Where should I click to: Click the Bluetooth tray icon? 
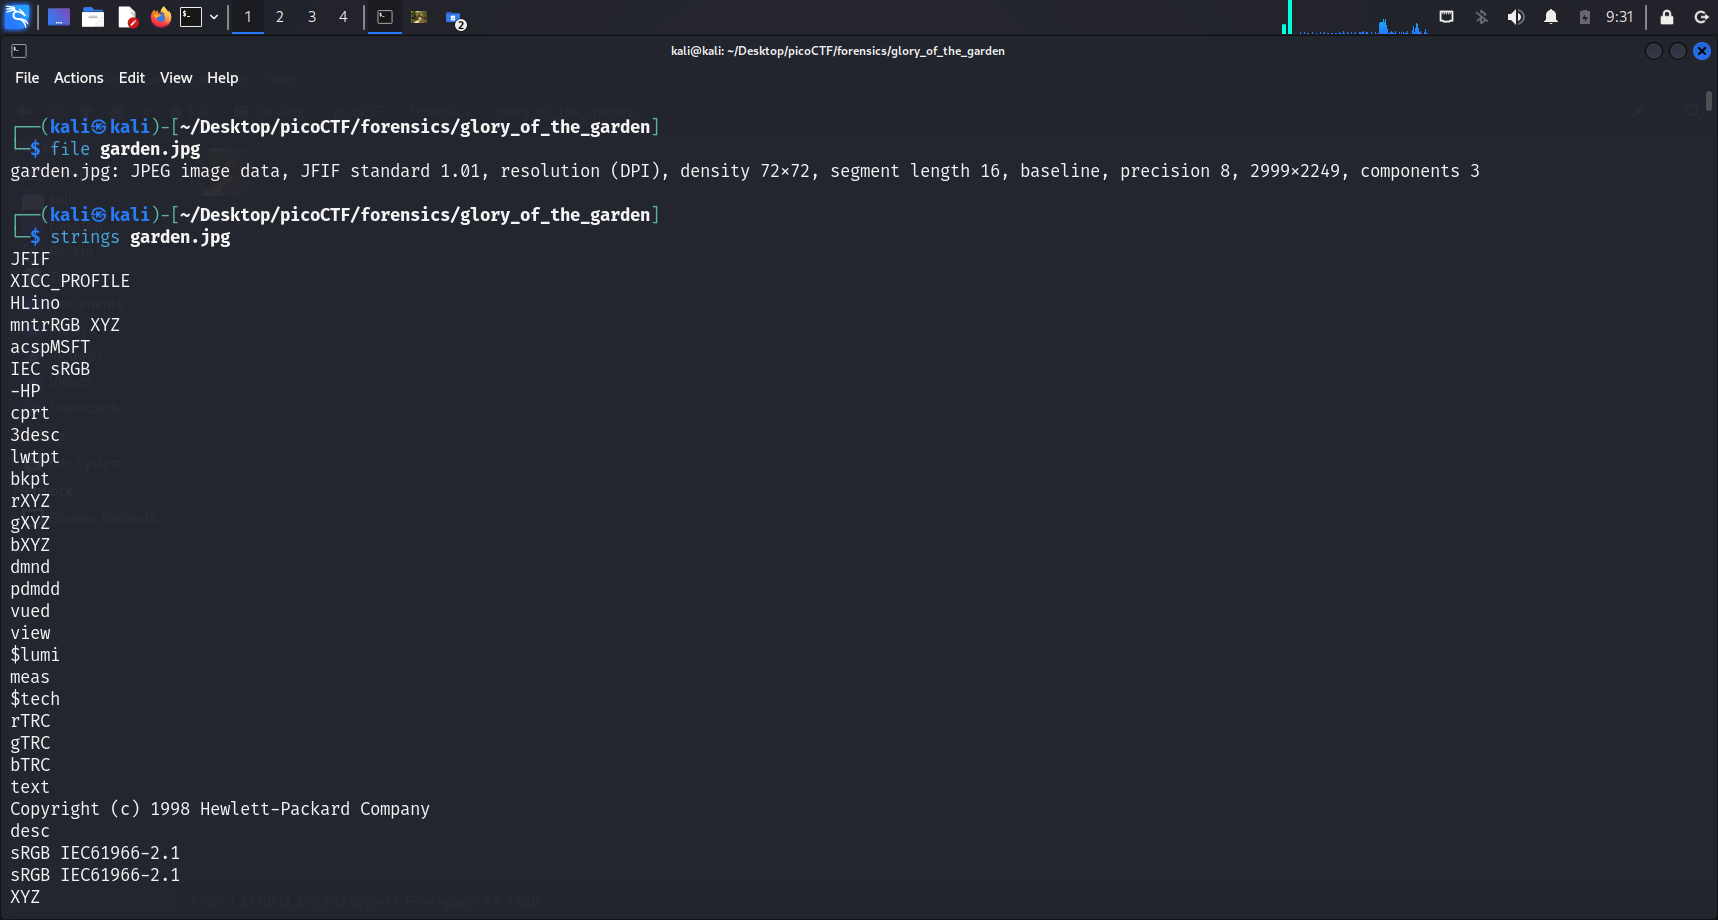click(x=1482, y=17)
